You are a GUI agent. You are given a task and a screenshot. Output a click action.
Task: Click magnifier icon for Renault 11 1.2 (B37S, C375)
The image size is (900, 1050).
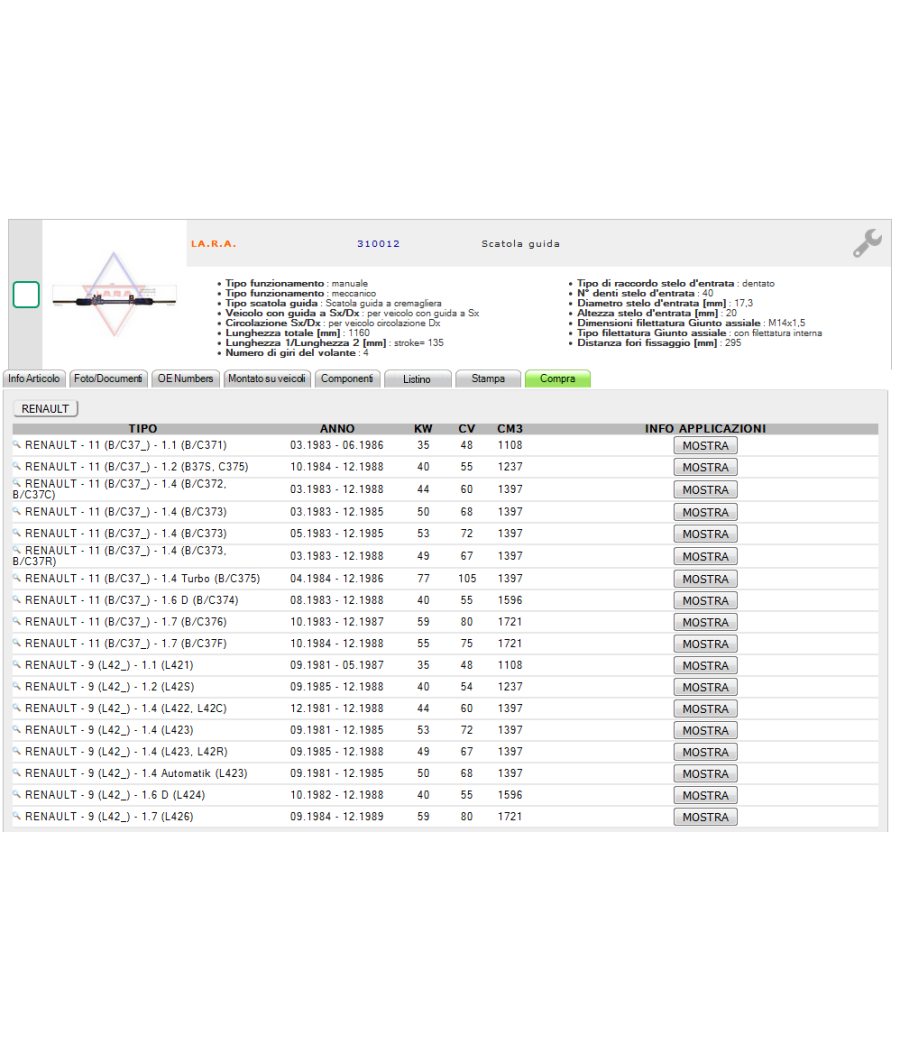(17, 466)
